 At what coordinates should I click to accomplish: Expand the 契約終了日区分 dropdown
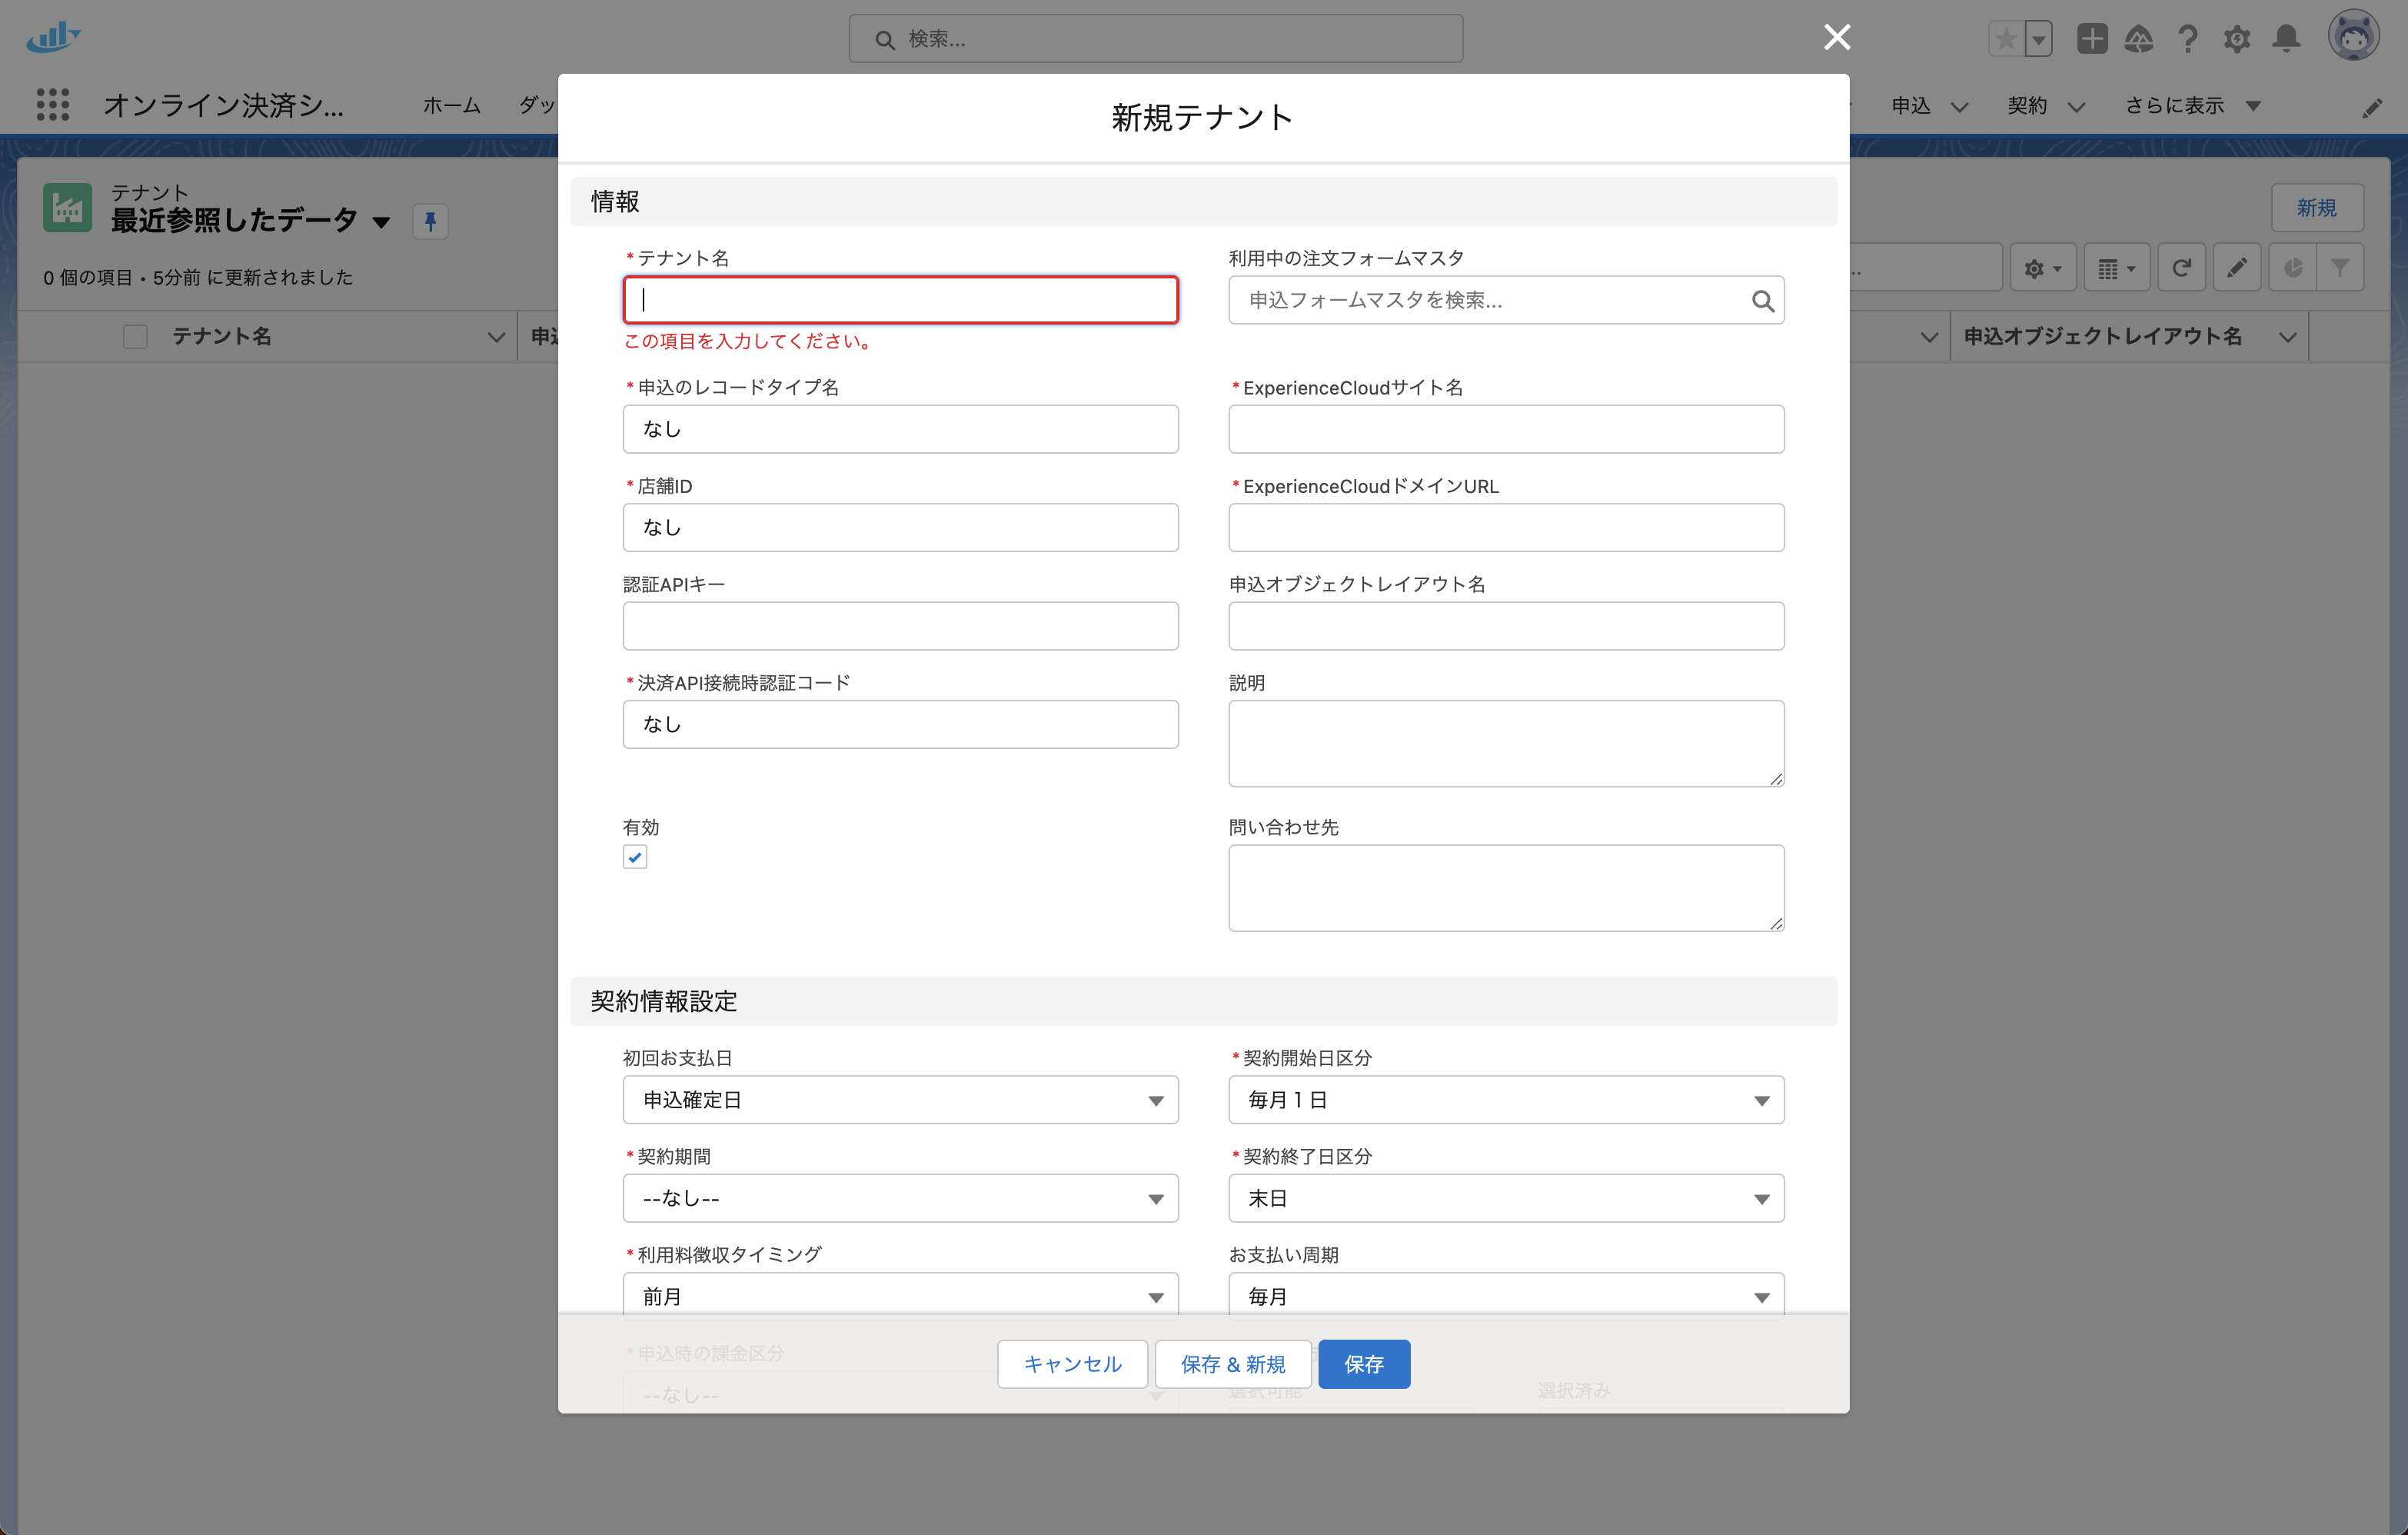click(x=1505, y=1198)
